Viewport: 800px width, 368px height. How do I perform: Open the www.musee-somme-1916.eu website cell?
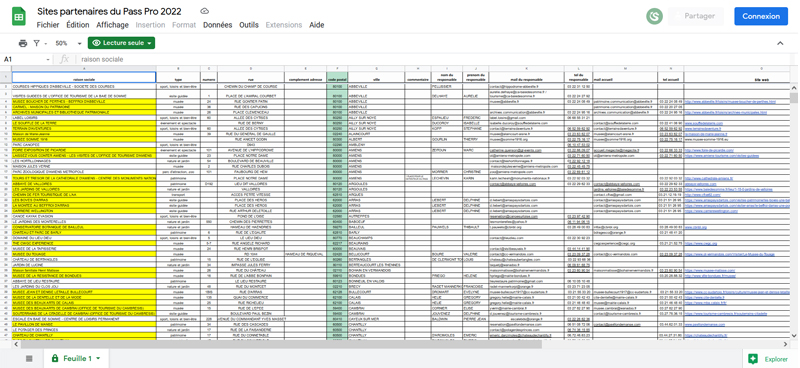[737, 139]
